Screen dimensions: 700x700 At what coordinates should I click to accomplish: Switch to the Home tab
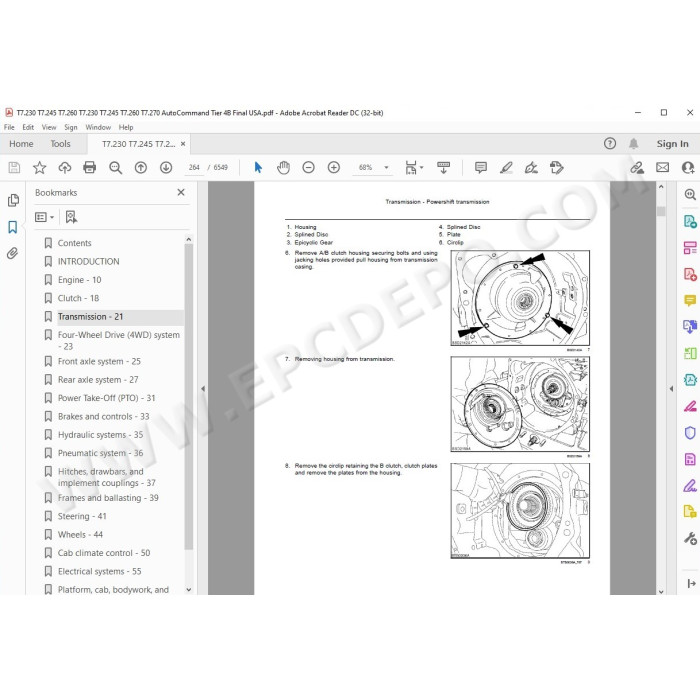pyautogui.click(x=21, y=144)
